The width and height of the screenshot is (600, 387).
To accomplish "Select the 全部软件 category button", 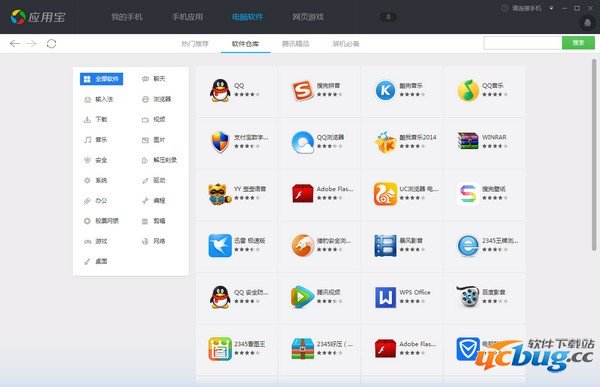I will pos(101,79).
